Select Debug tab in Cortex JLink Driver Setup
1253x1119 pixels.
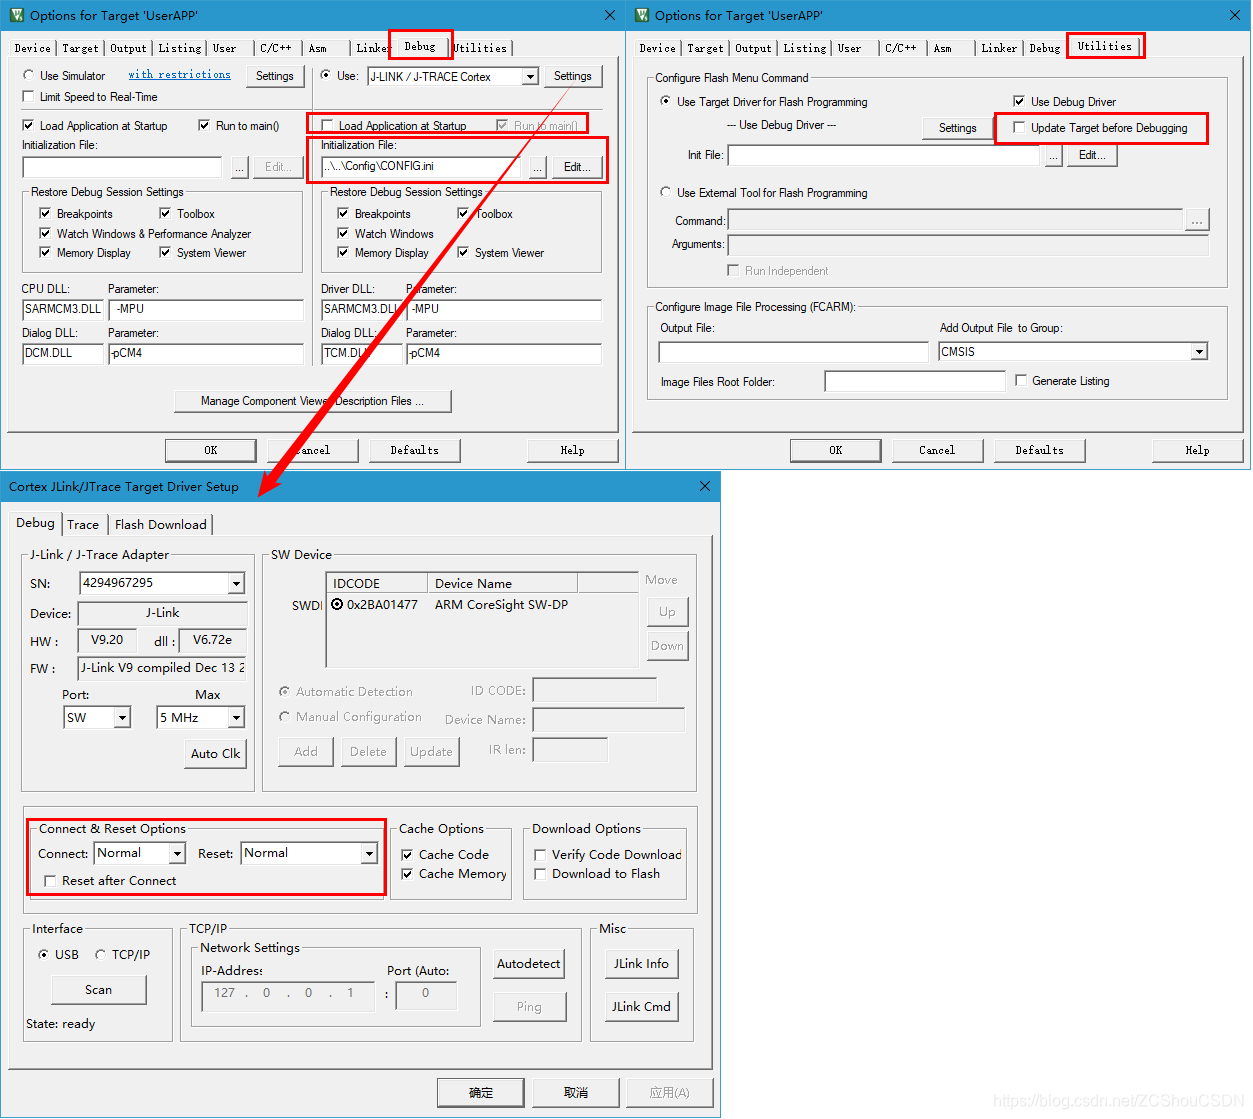(35, 523)
